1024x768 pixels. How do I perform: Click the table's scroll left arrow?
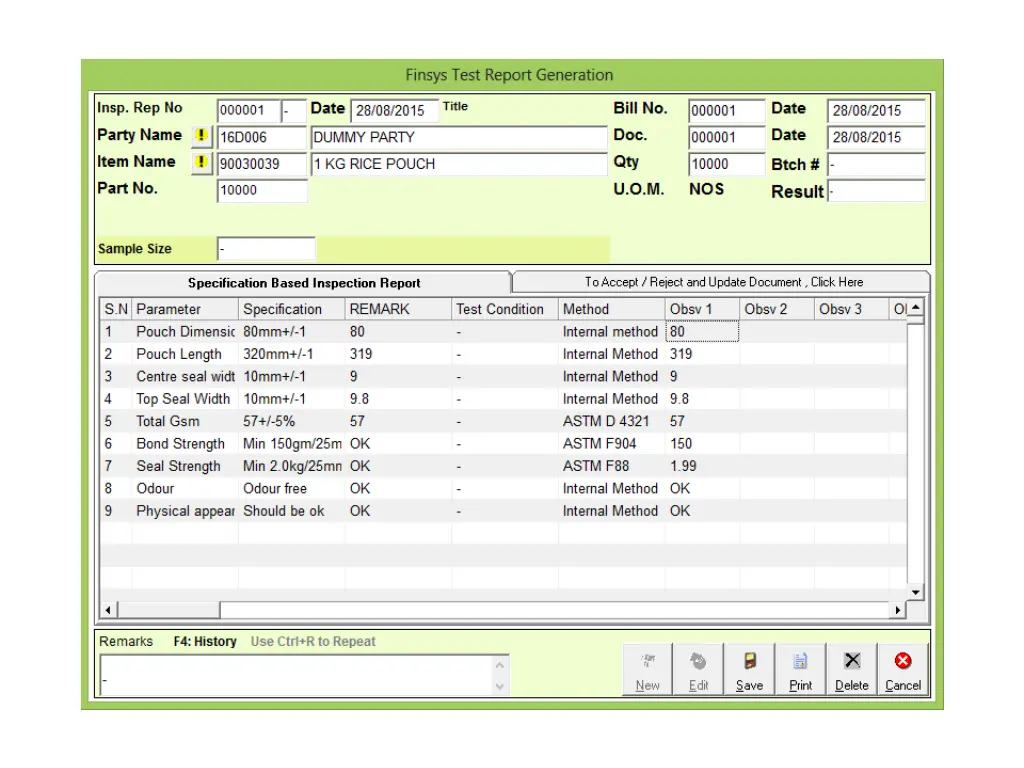pos(108,610)
